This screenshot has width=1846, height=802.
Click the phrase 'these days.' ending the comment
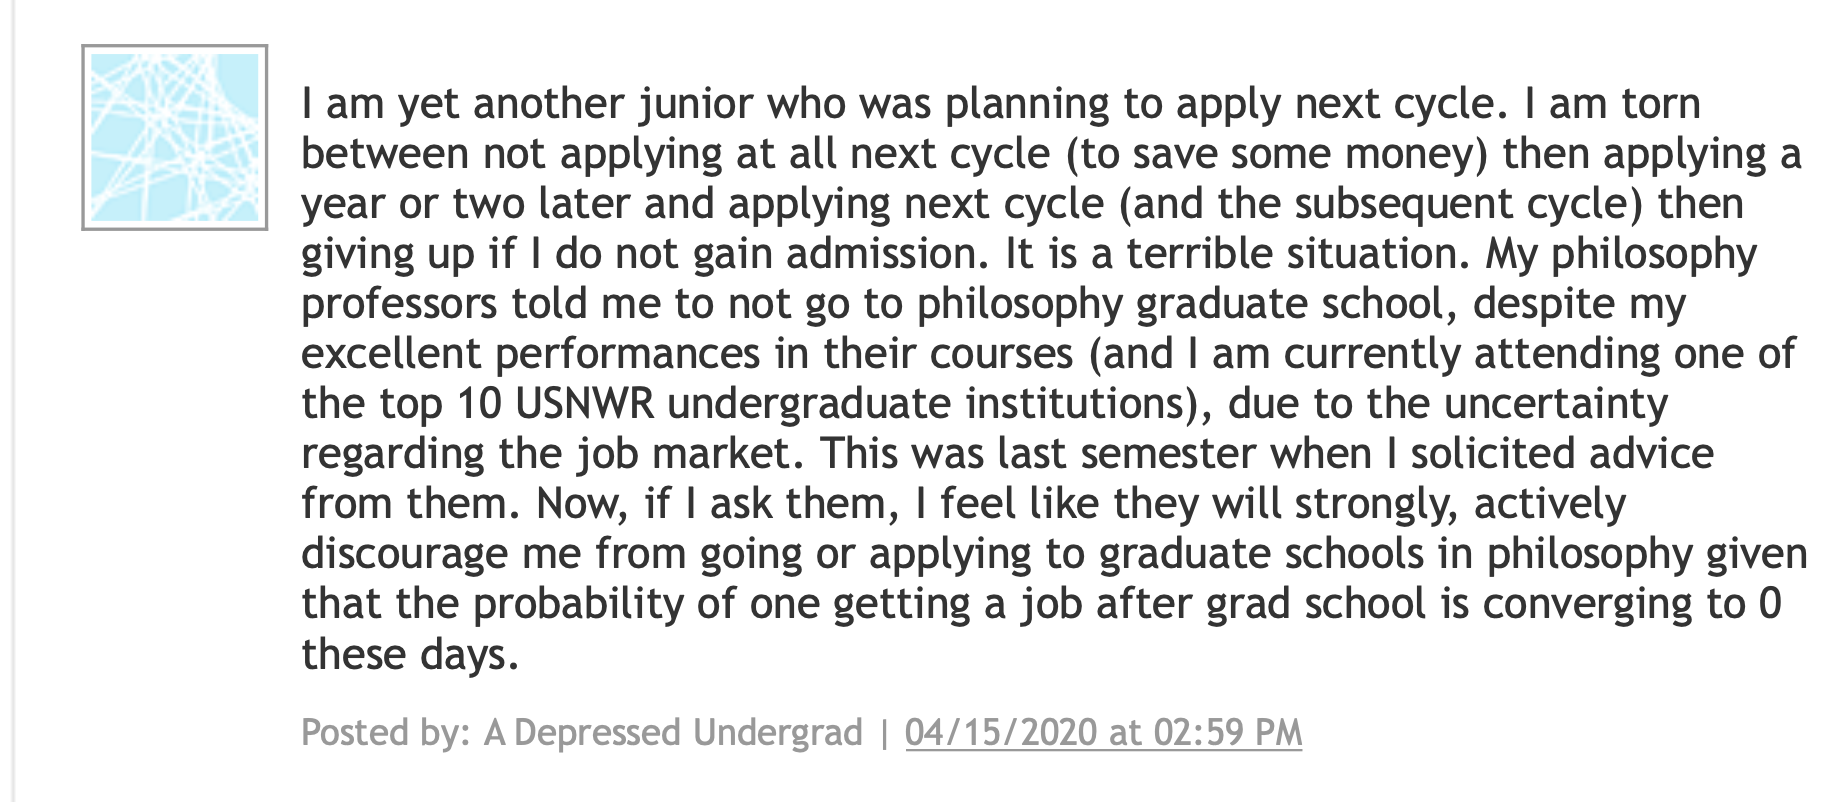(x=410, y=654)
